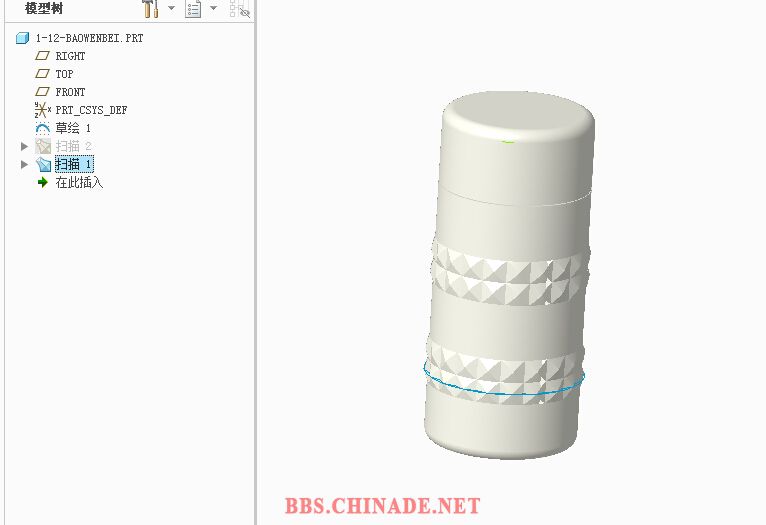Click the blue 扫描 1 sweep icon
Image resolution: width=766 pixels, height=525 pixels.
(43, 165)
